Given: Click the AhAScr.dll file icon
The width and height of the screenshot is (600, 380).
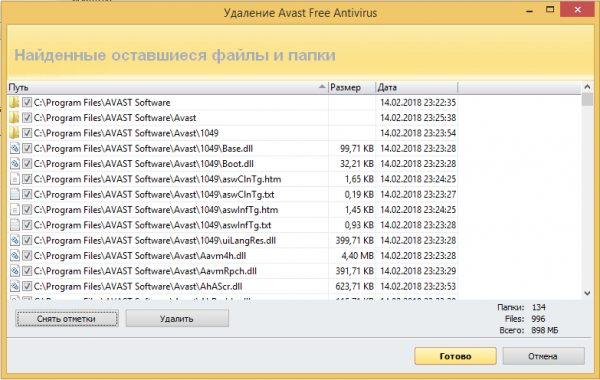Looking at the screenshot, I should tap(15, 286).
